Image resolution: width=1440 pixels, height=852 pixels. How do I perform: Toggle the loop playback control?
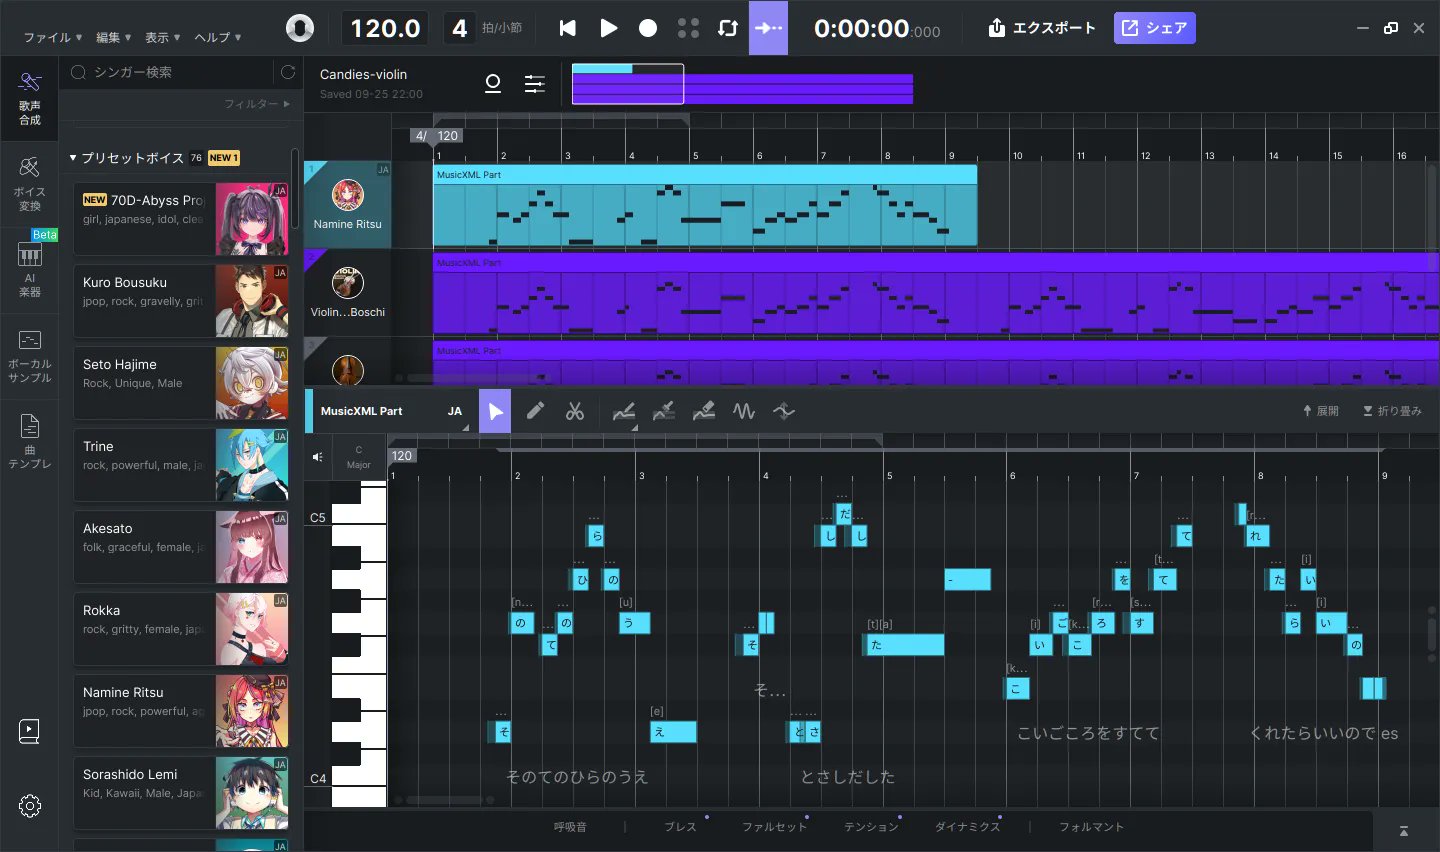tap(729, 28)
